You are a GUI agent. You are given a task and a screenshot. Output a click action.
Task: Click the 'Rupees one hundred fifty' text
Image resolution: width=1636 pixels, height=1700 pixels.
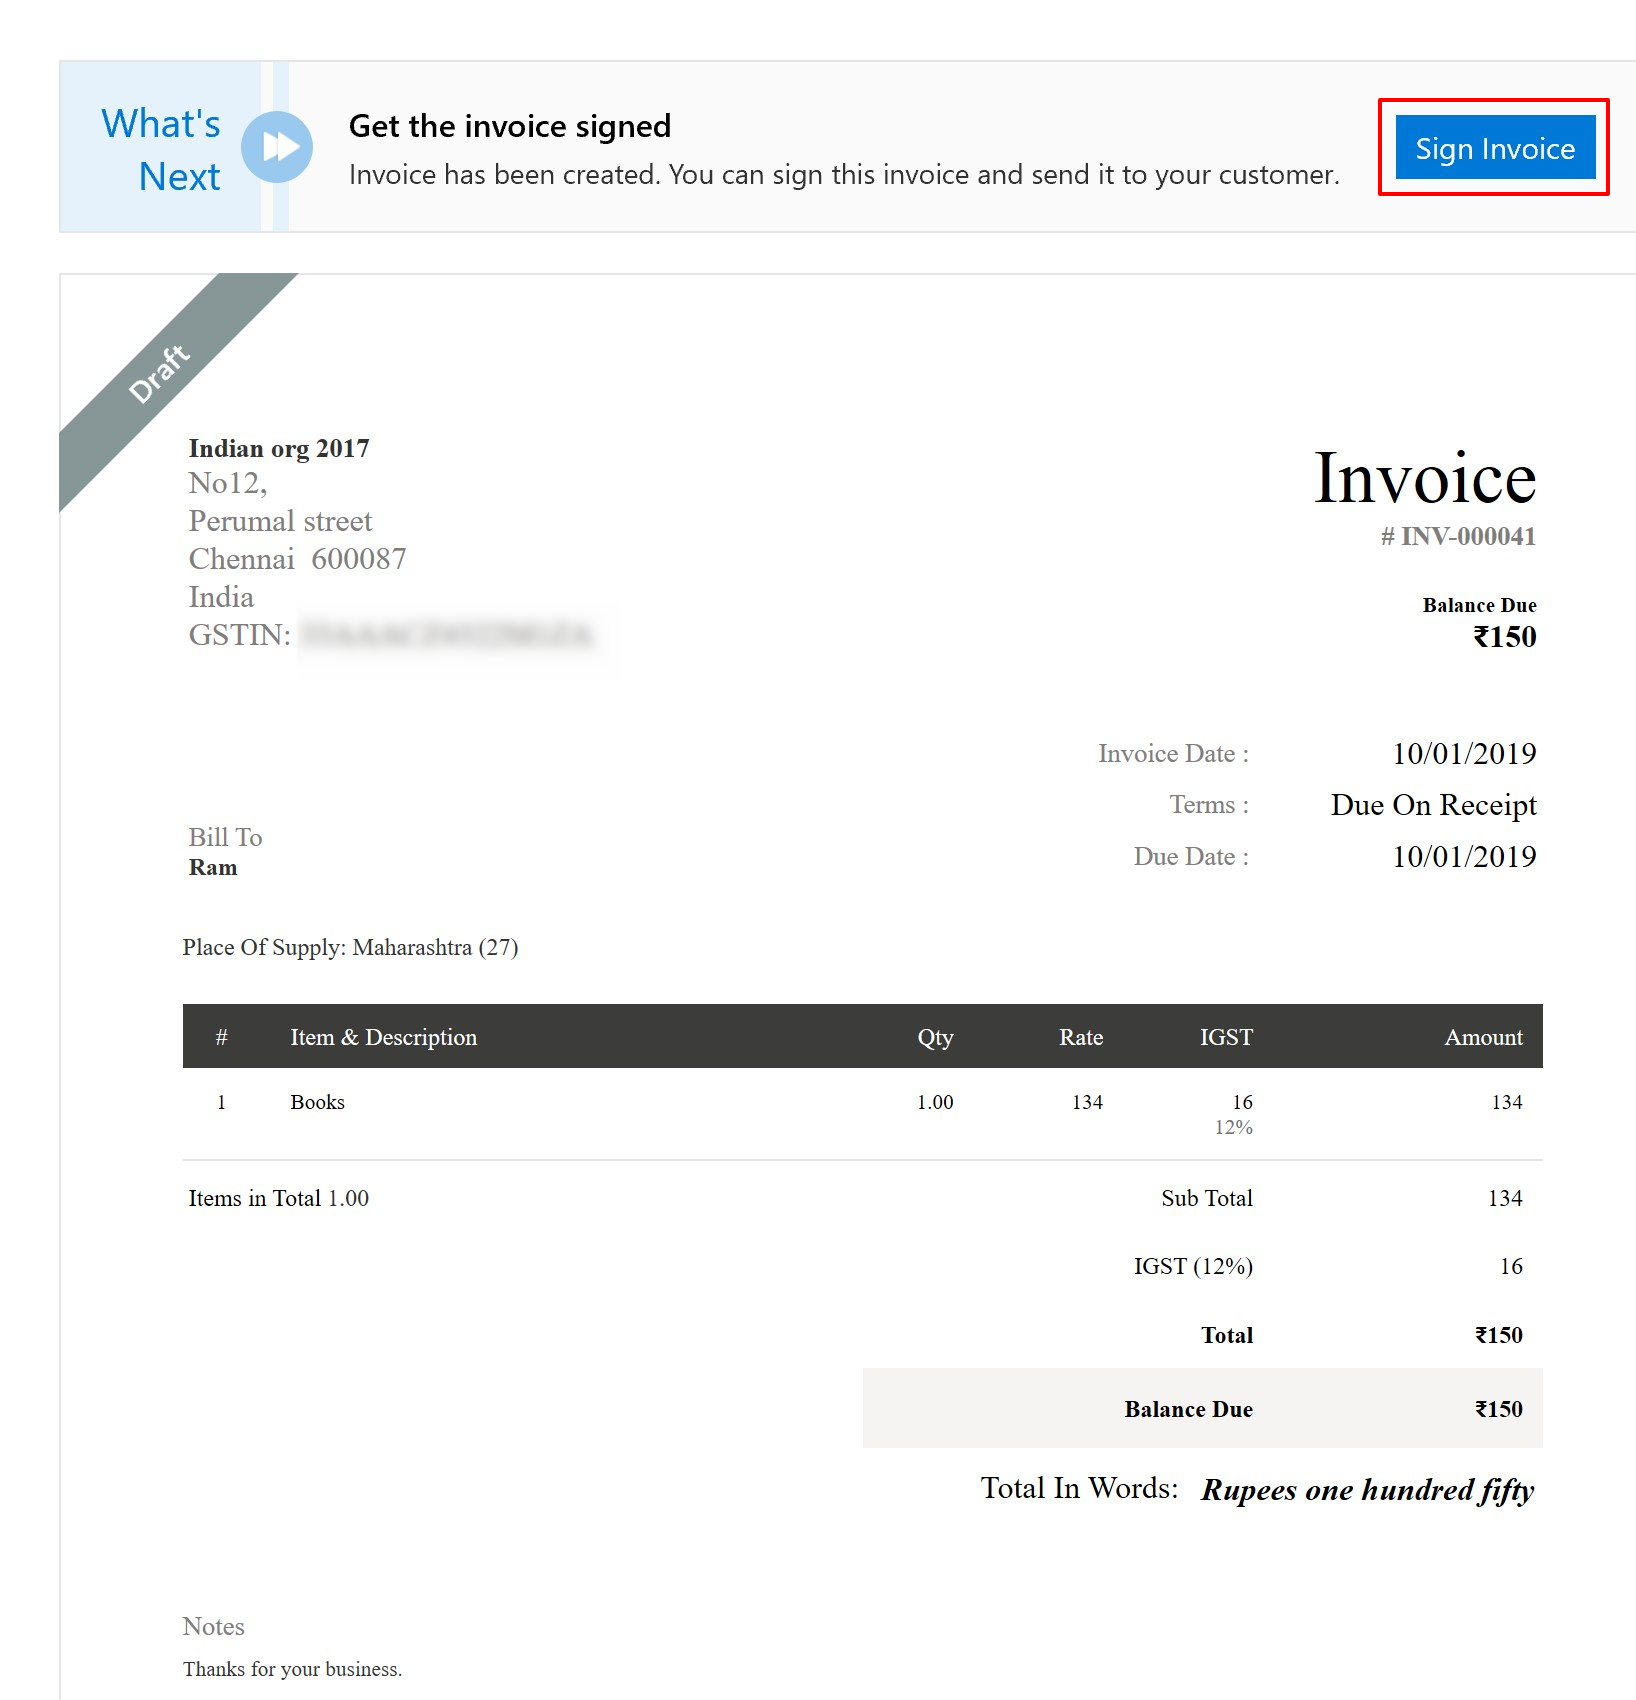(x=1367, y=1490)
